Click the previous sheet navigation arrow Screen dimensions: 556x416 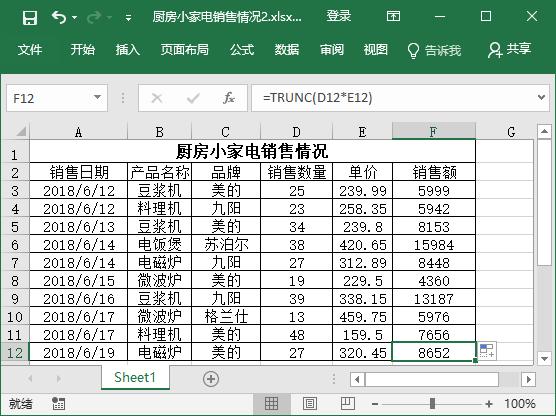click(30, 379)
